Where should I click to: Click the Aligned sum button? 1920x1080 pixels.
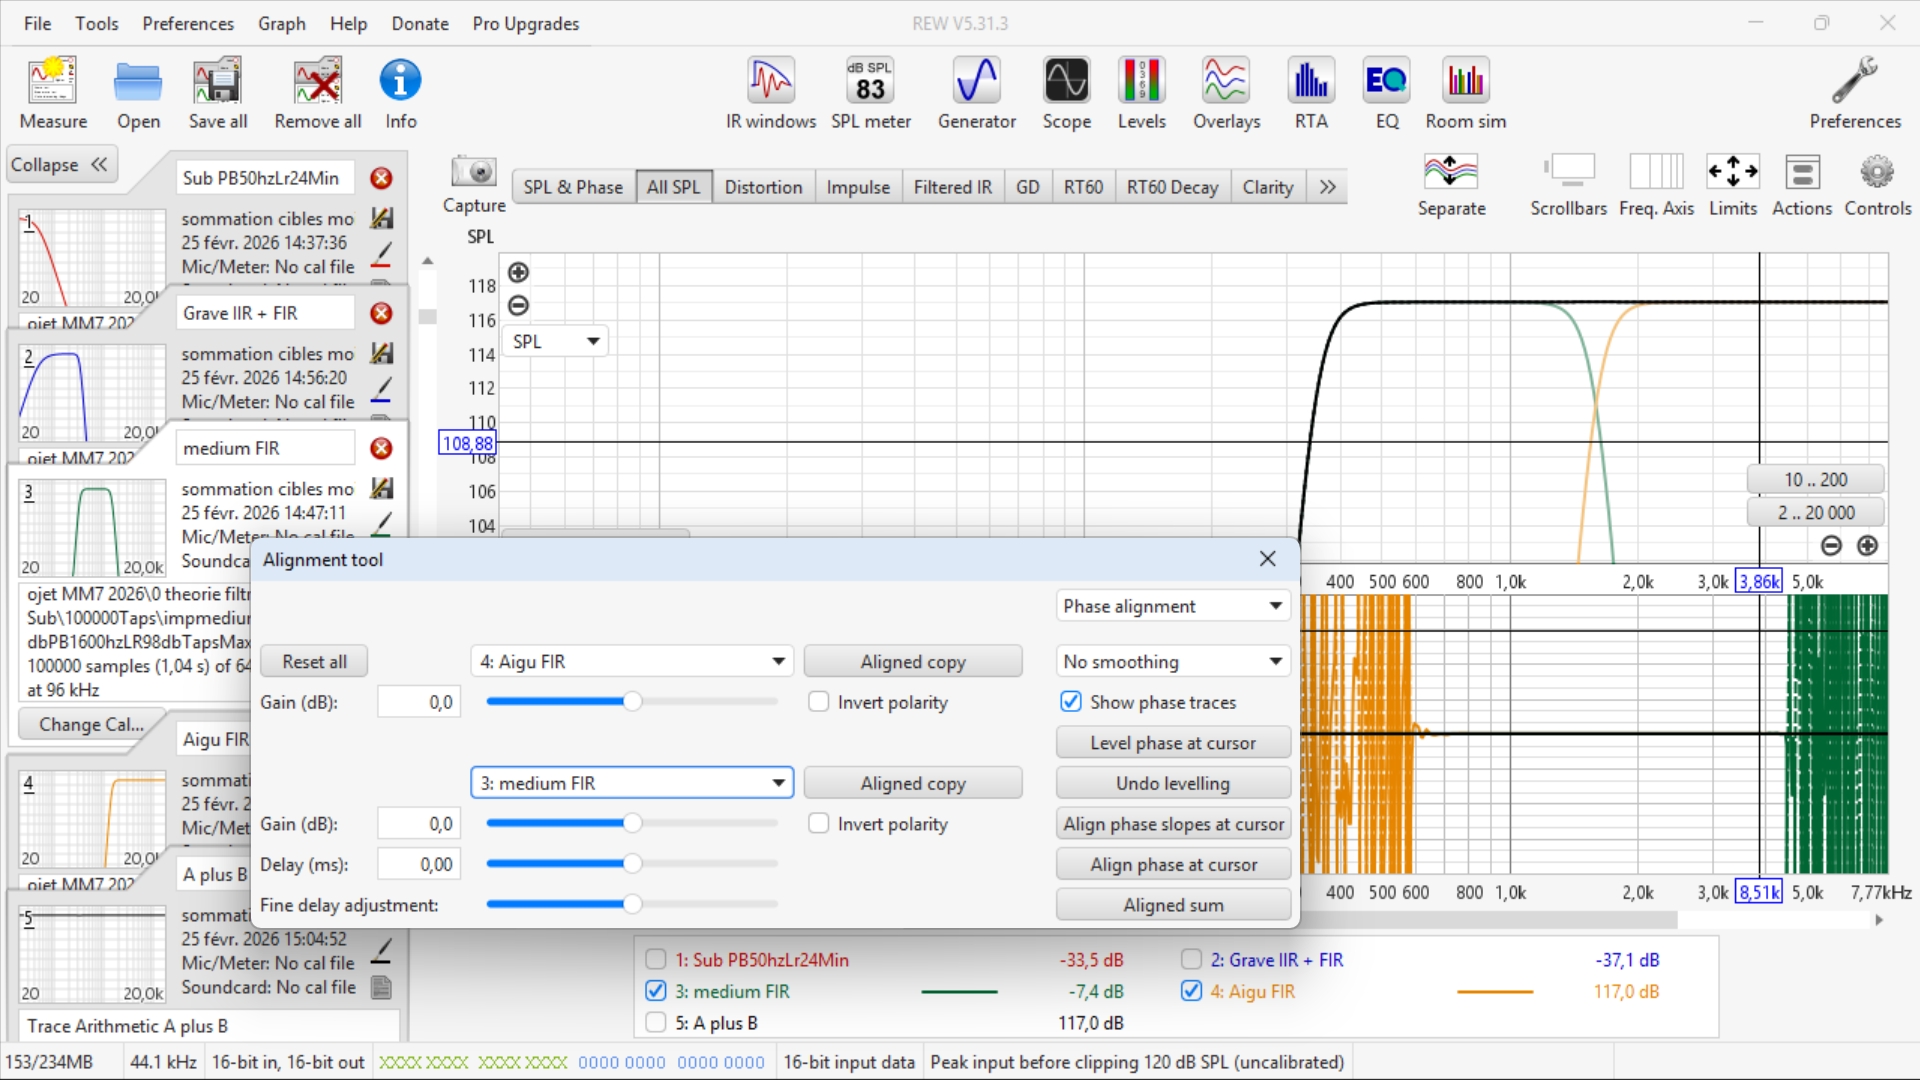click(x=1173, y=905)
